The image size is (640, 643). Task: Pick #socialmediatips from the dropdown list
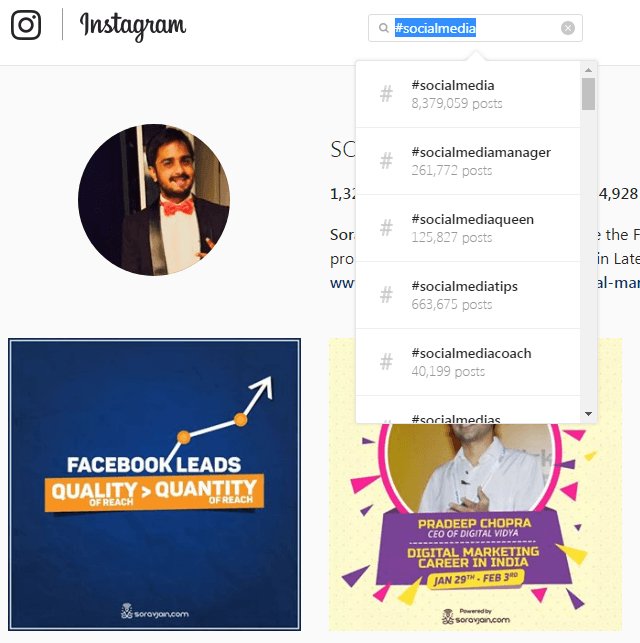click(x=468, y=295)
